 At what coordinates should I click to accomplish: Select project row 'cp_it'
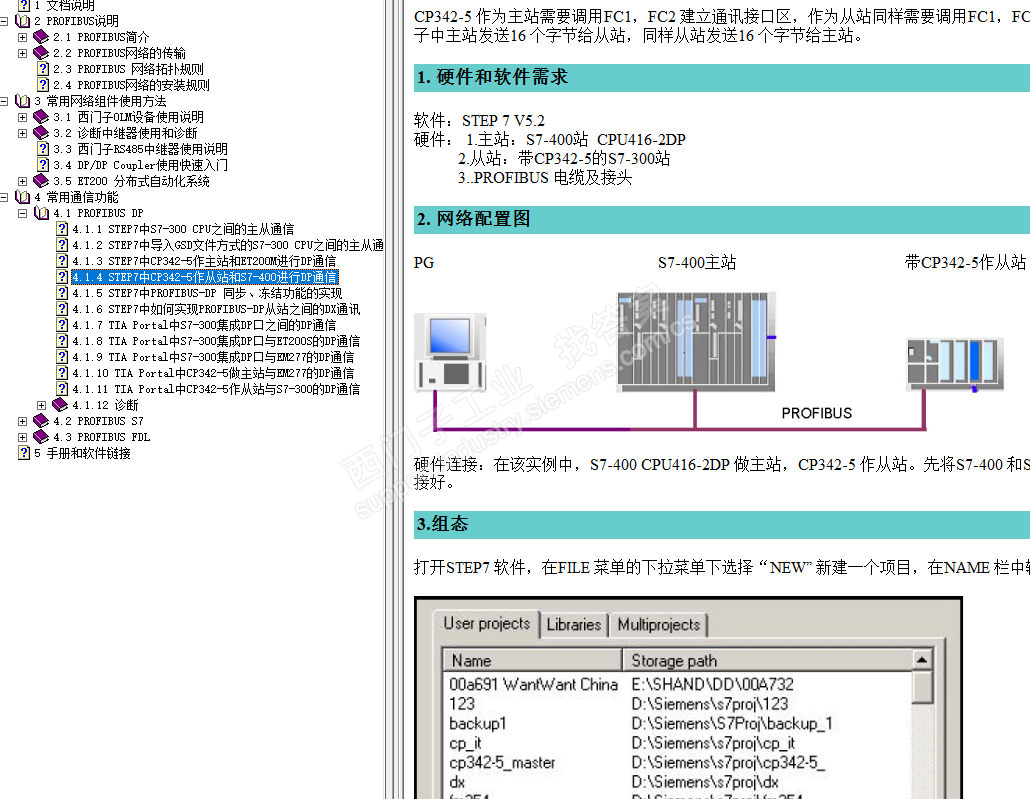pyautogui.click(x=466, y=743)
